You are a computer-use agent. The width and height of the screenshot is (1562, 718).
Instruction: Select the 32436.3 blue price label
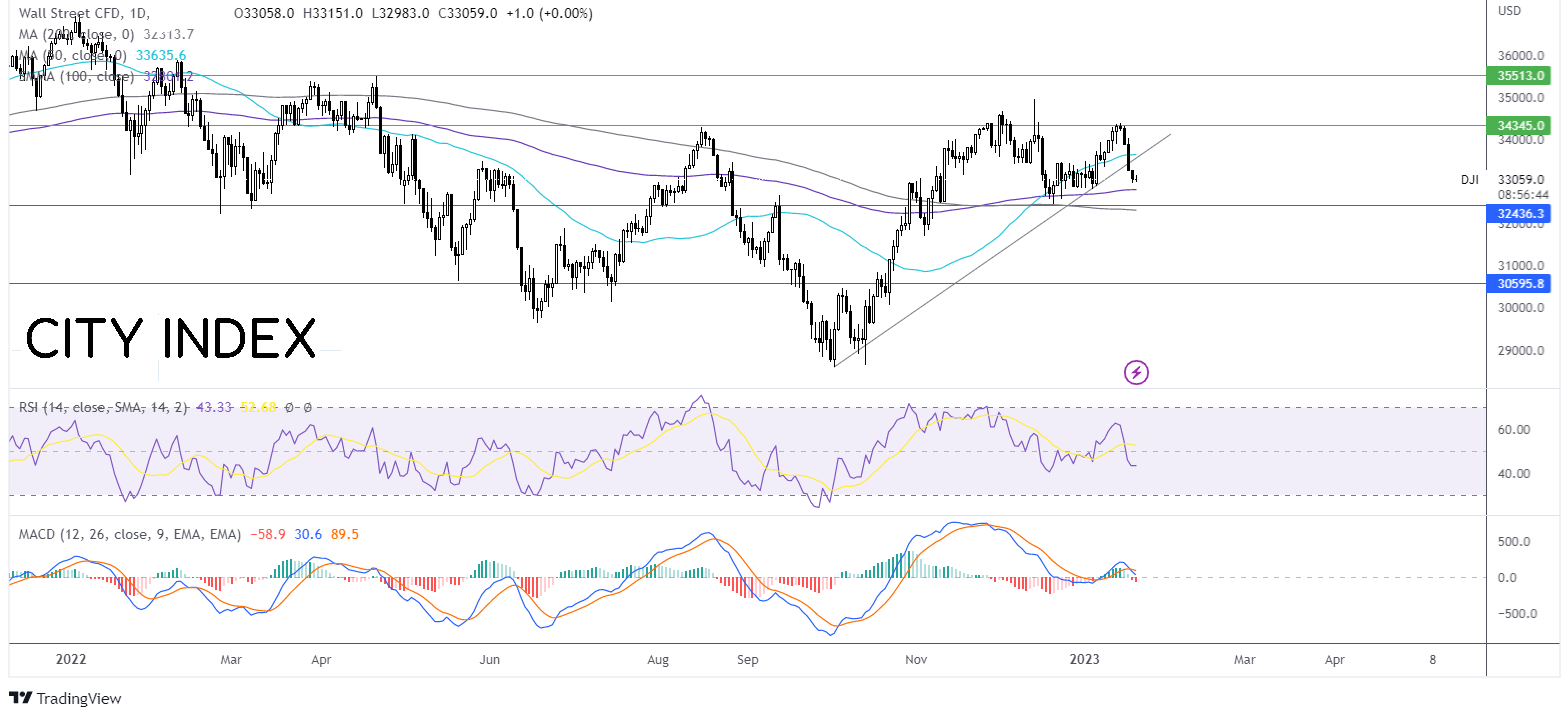point(1523,214)
